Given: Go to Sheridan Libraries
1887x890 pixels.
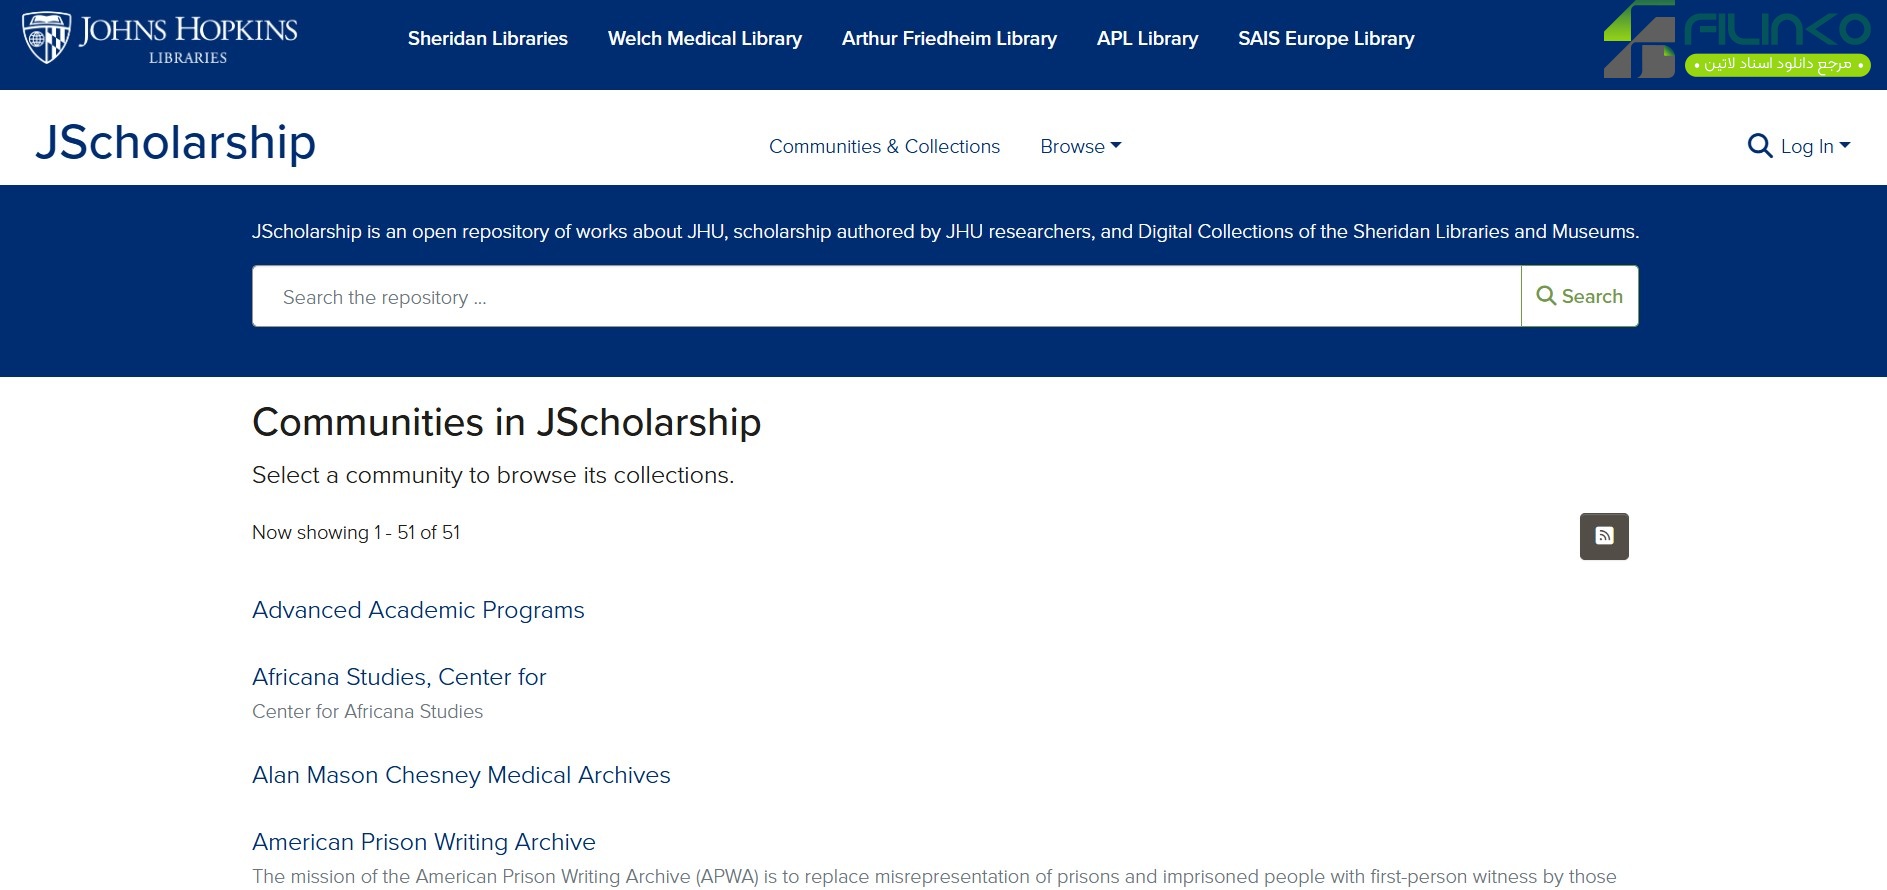Looking at the screenshot, I should click(x=487, y=39).
